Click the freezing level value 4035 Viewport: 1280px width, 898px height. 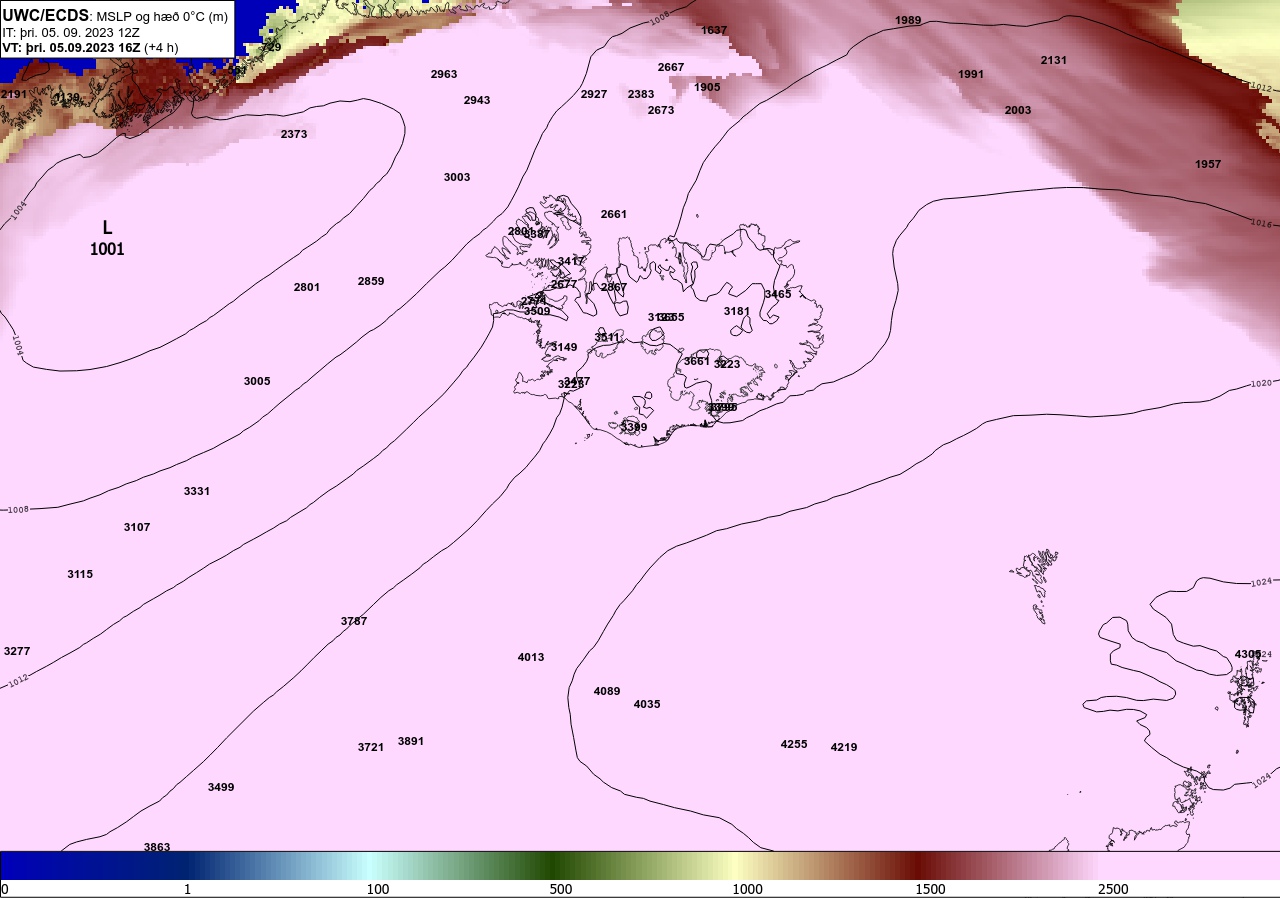coord(647,704)
